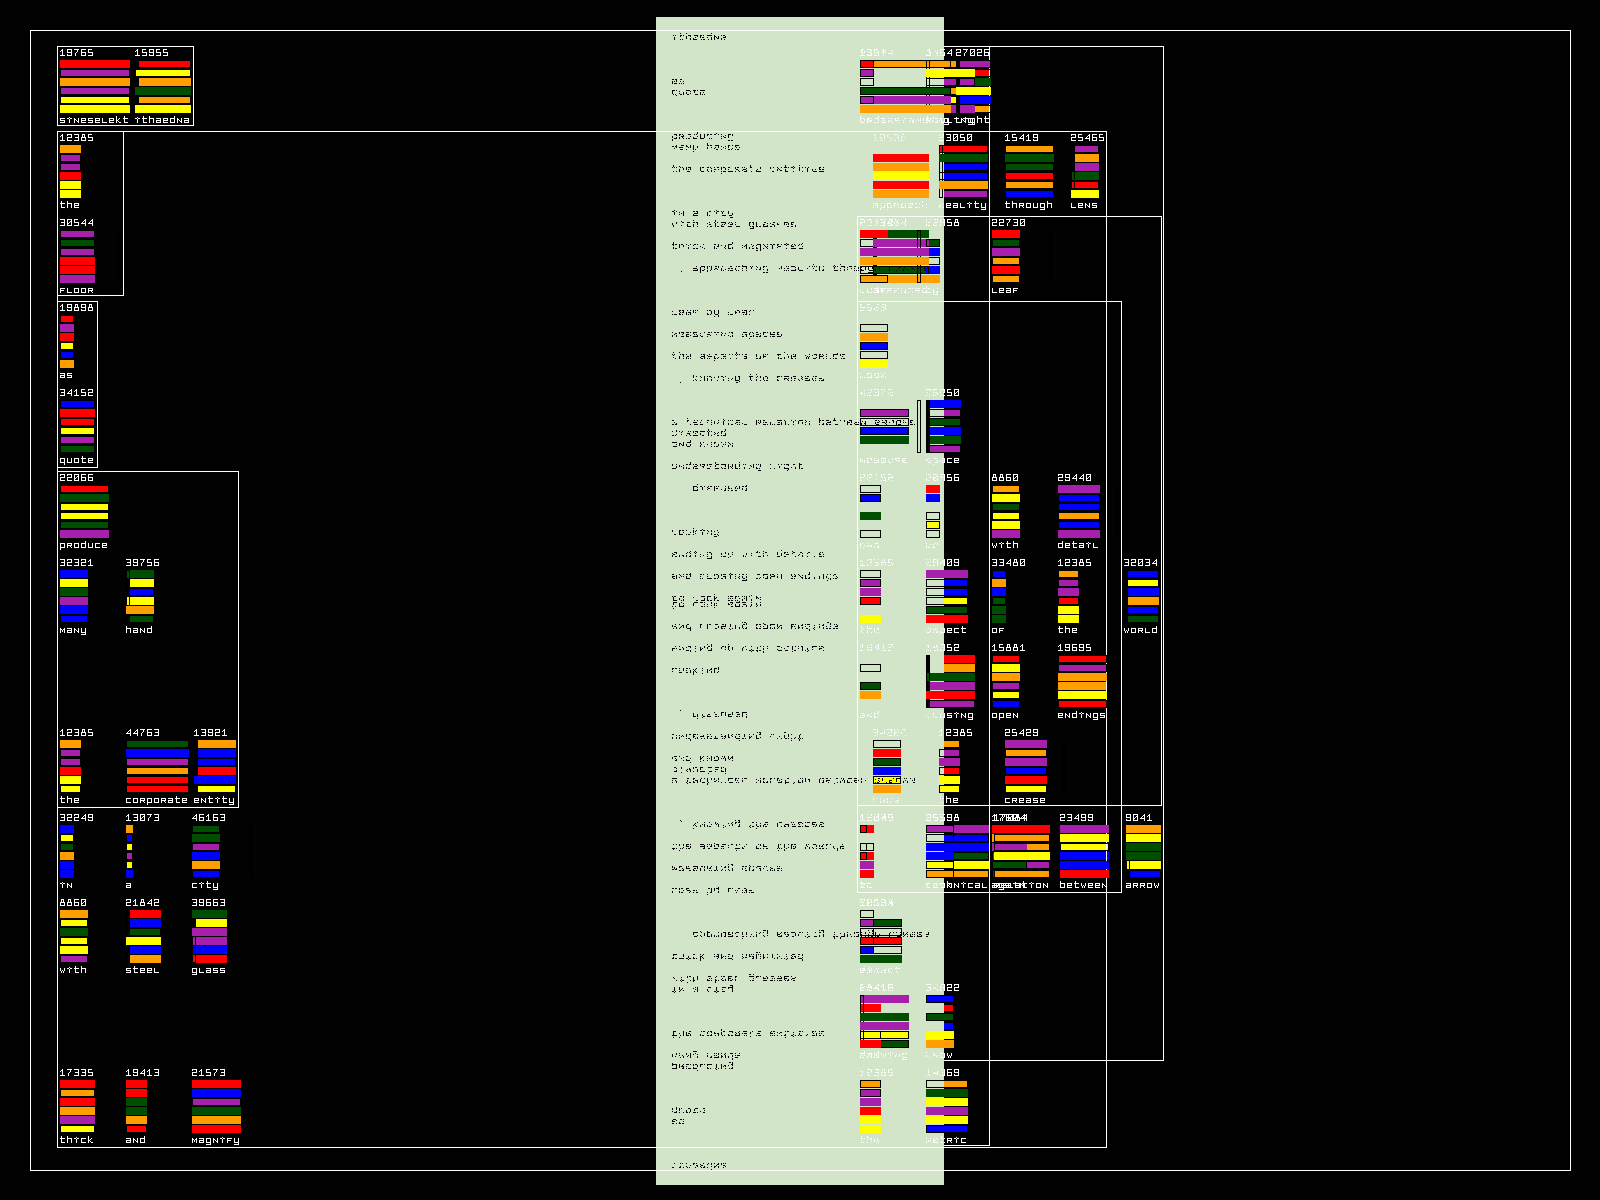Select the 'corporate' color bar glyph
Viewport: 1600px width, 1200px height.
157,766
